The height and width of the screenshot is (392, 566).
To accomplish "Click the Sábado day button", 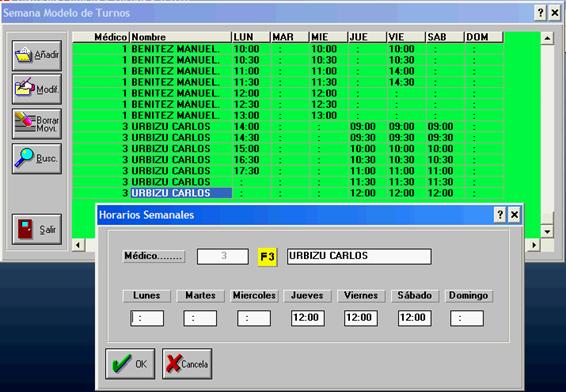I will click(415, 296).
